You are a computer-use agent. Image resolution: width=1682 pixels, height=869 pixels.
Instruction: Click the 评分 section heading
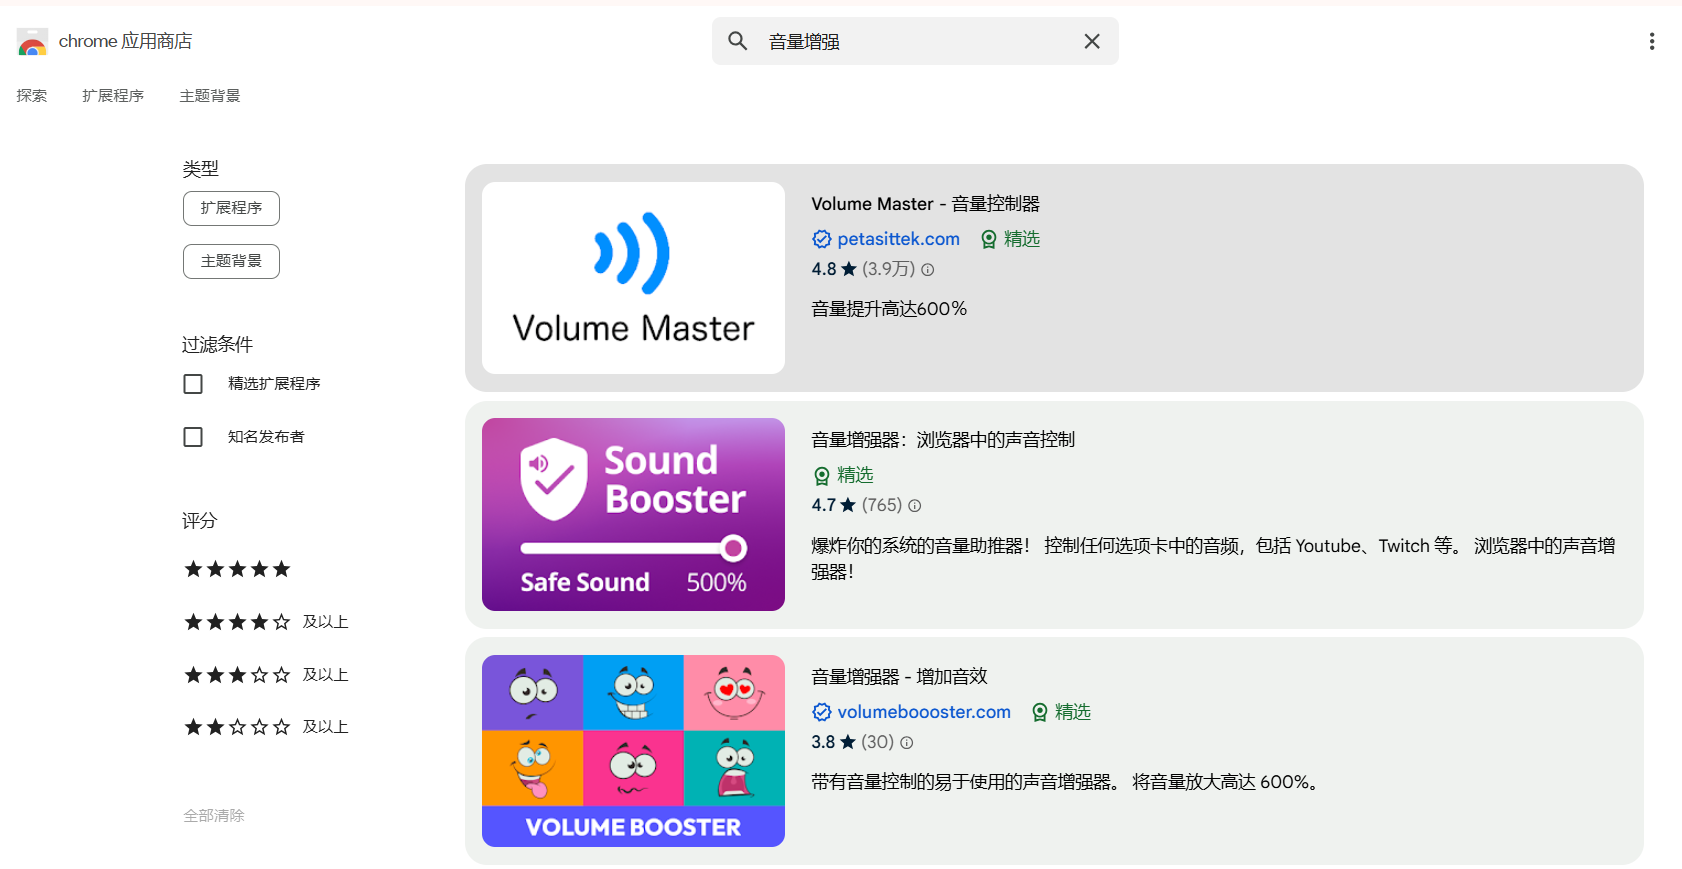(x=199, y=521)
